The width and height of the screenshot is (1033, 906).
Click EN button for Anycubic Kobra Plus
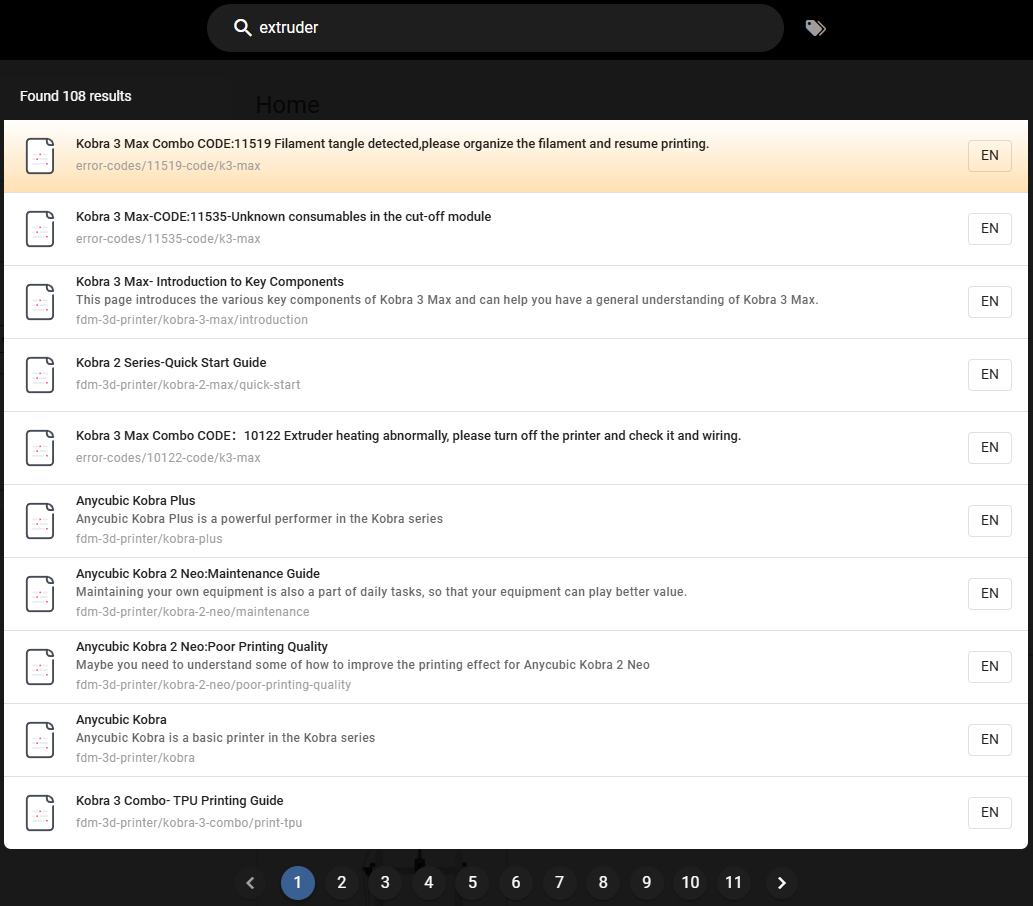click(x=990, y=521)
